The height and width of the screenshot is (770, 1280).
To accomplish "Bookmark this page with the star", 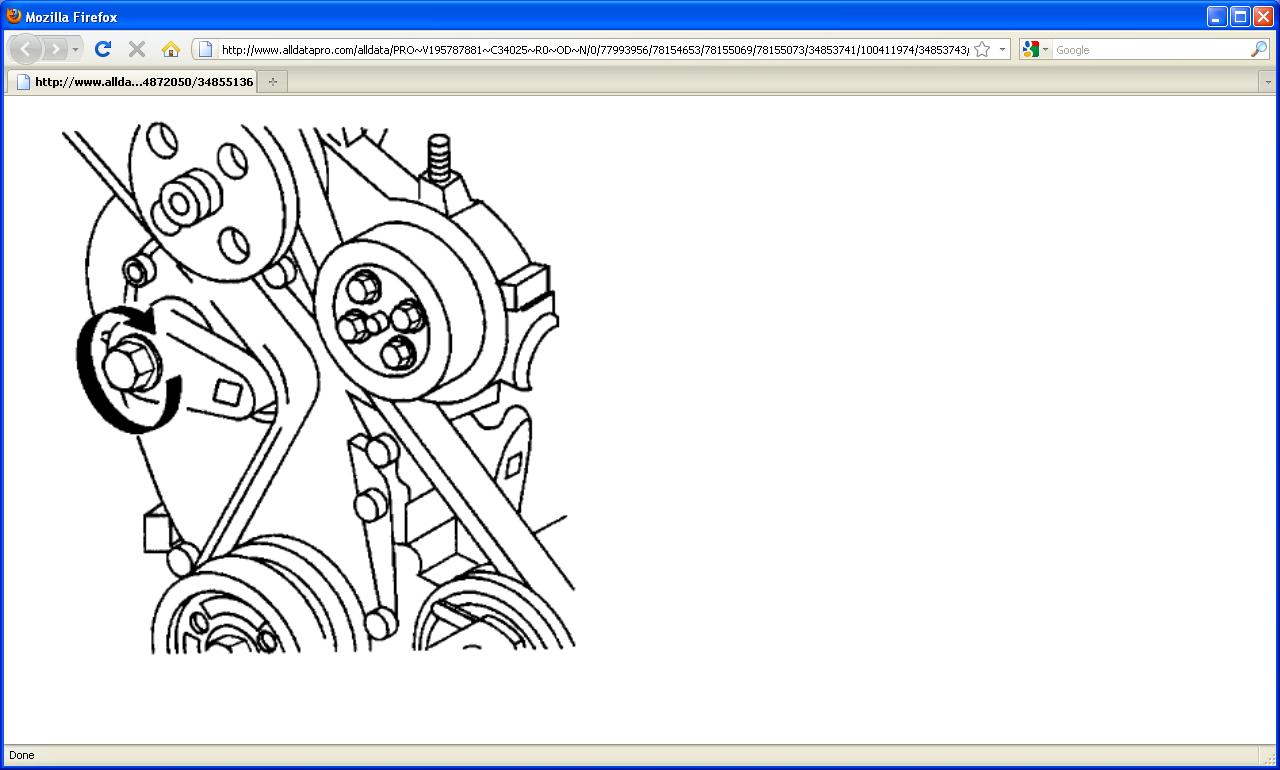I will point(982,49).
